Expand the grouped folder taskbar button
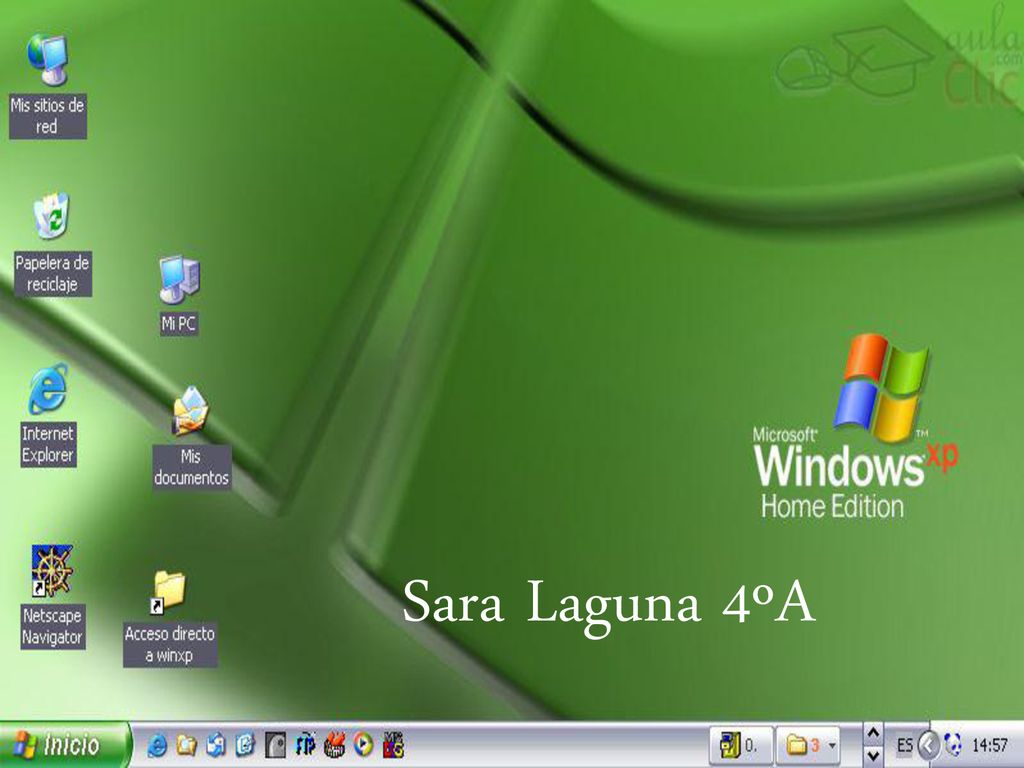The height and width of the screenshot is (768, 1024). click(808, 745)
